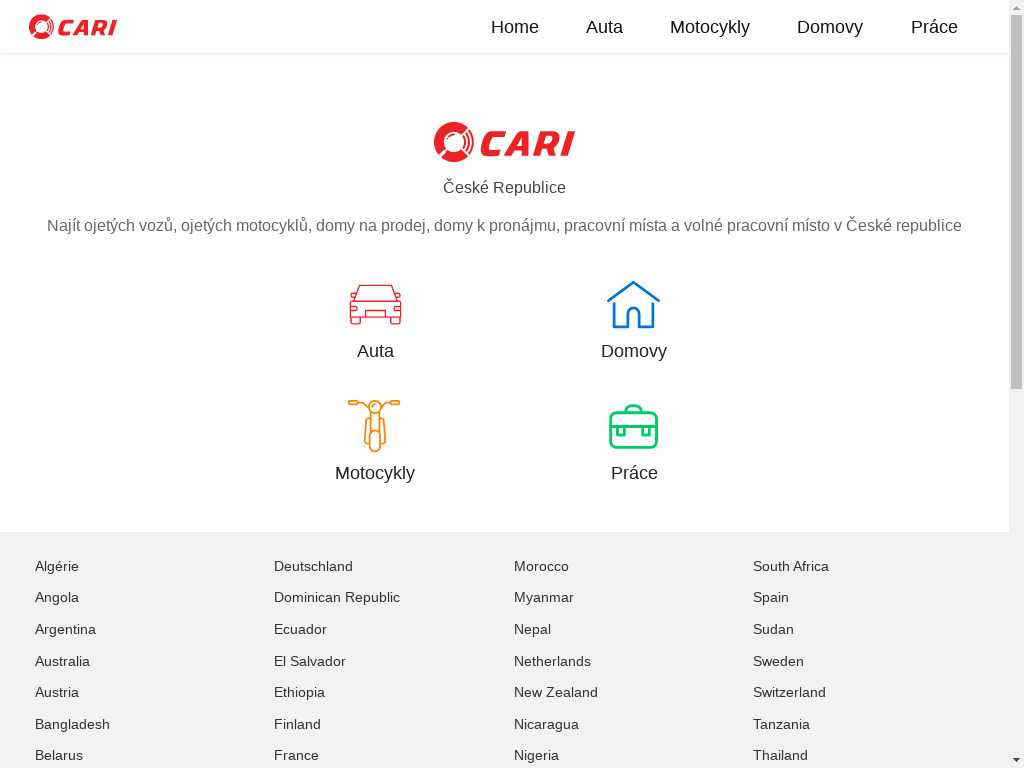Select Motocykly in the top navigation
Viewport: 1024px width, 768px height.
710,27
